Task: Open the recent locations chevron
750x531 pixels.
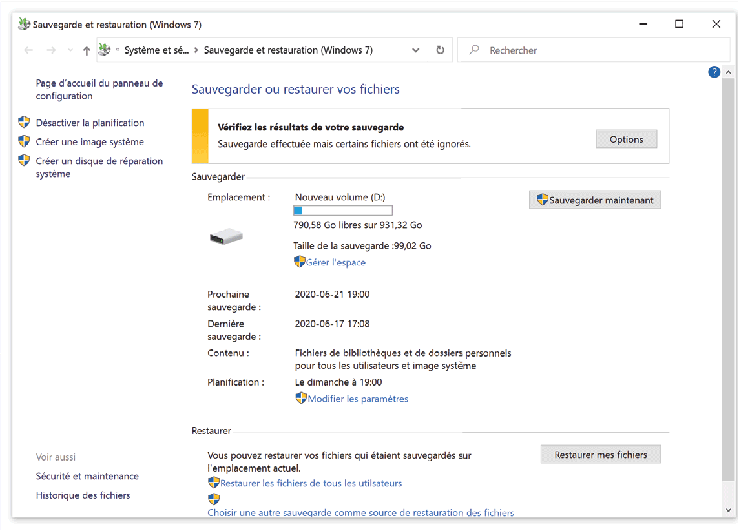Action: click(70, 50)
